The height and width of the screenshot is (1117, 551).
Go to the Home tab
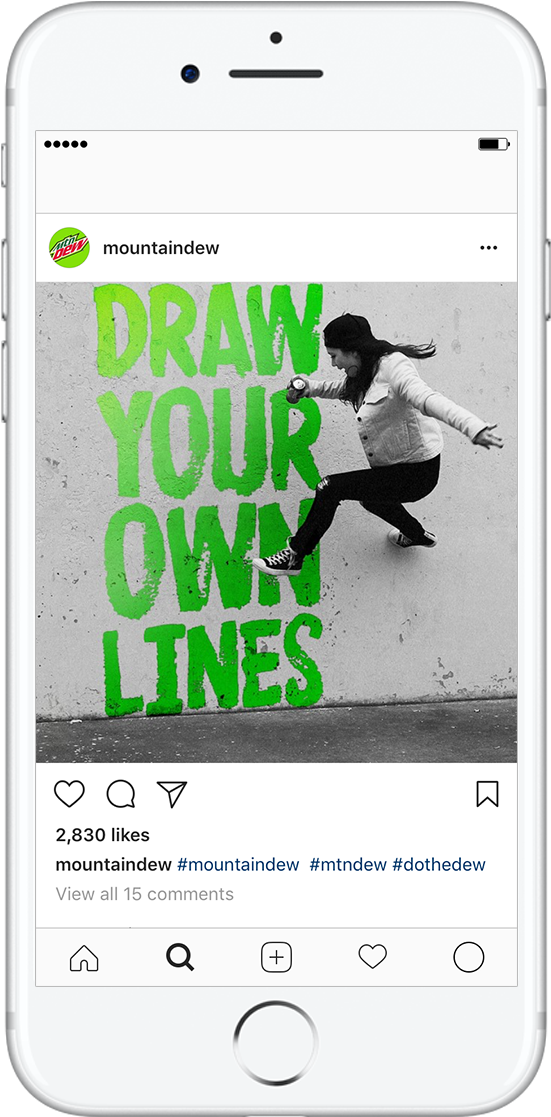click(x=84, y=957)
